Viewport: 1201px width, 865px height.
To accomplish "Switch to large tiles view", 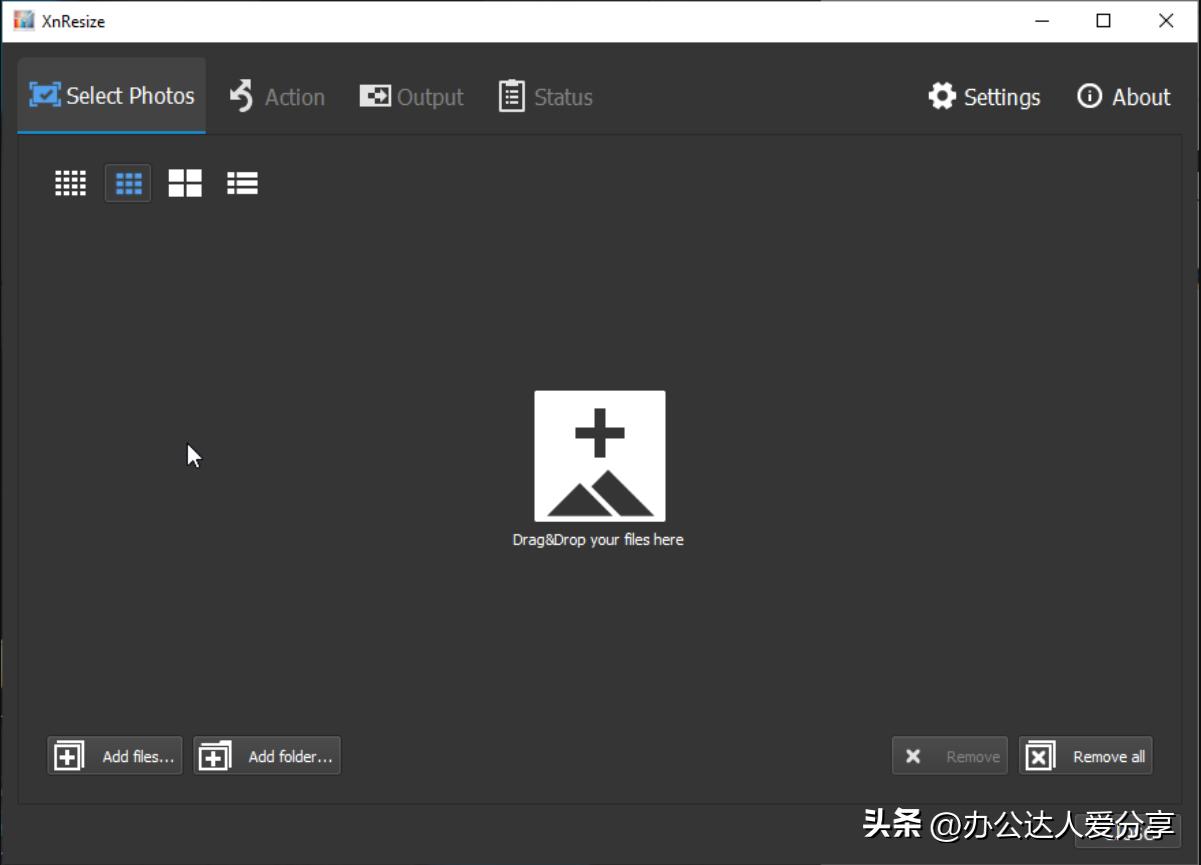I will point(185,183).
